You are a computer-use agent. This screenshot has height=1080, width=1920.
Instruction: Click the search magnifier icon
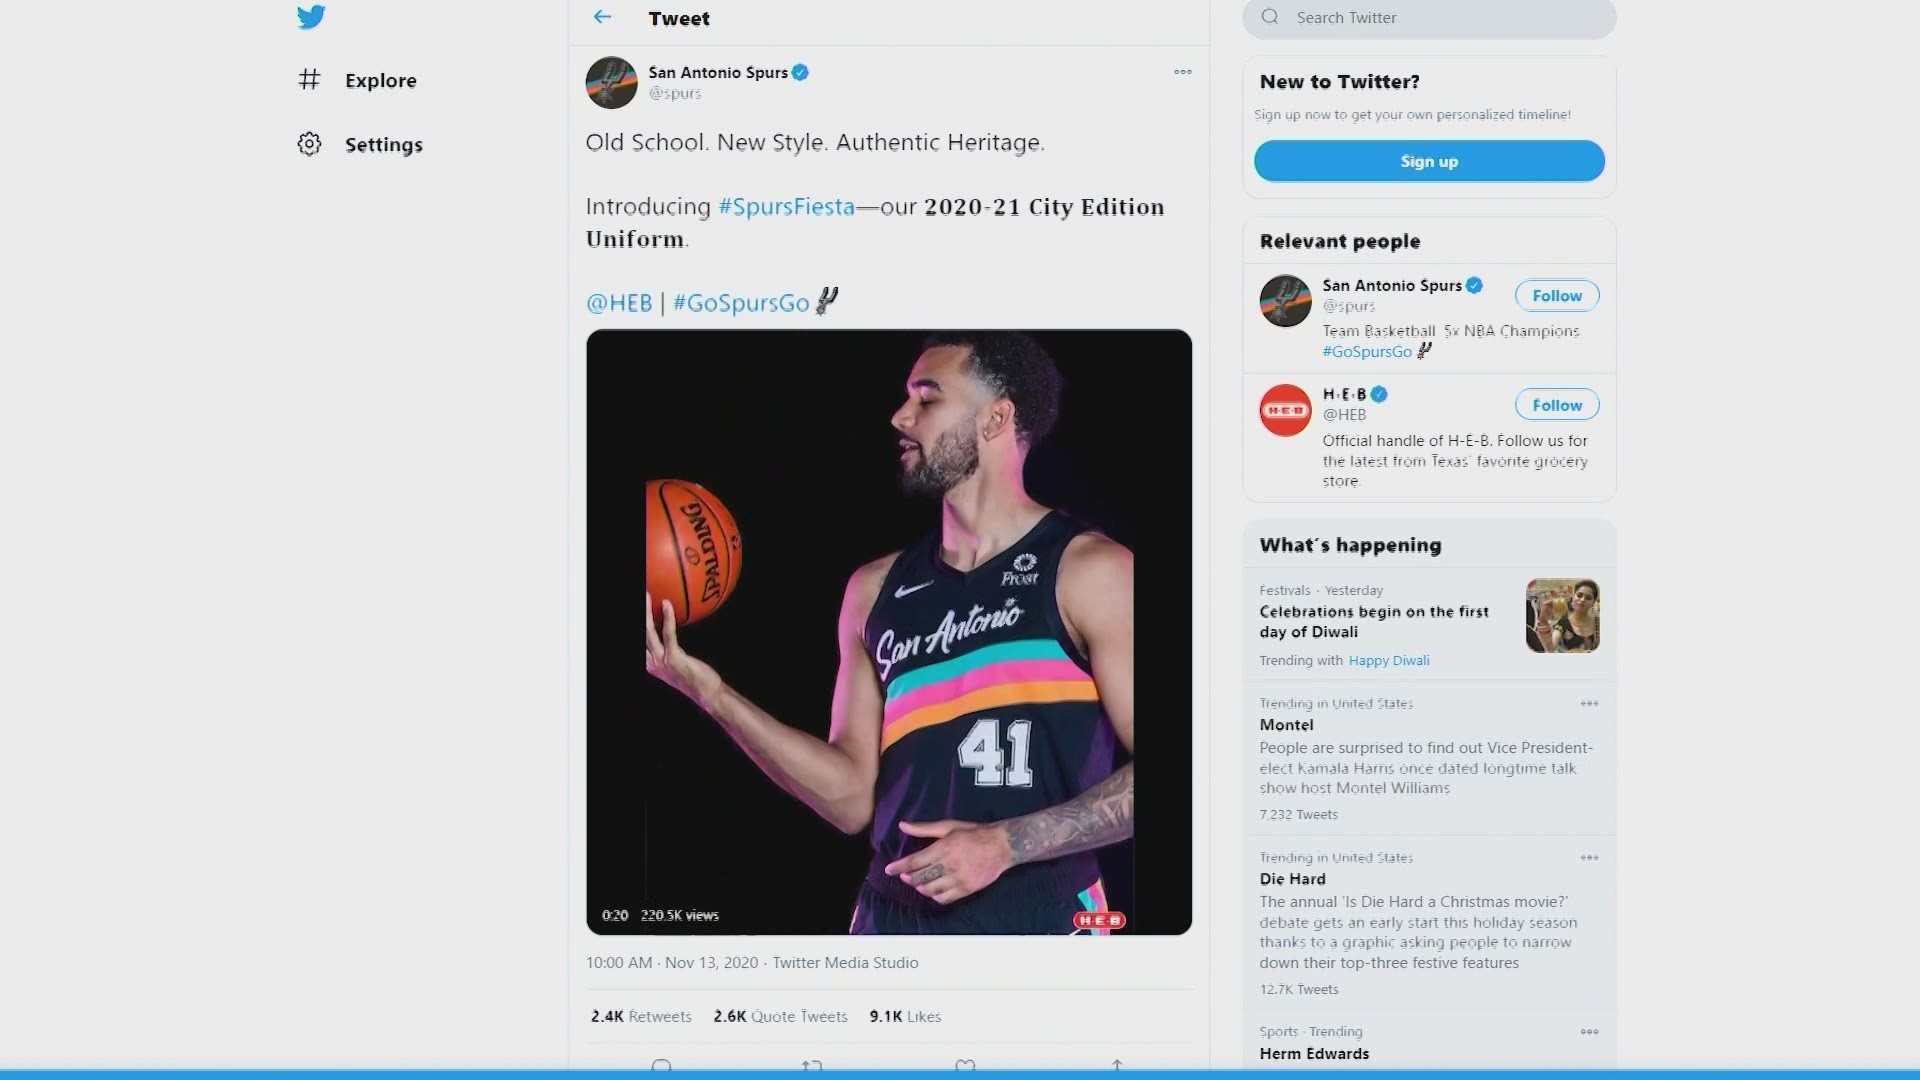click(x=1270, y=17)
